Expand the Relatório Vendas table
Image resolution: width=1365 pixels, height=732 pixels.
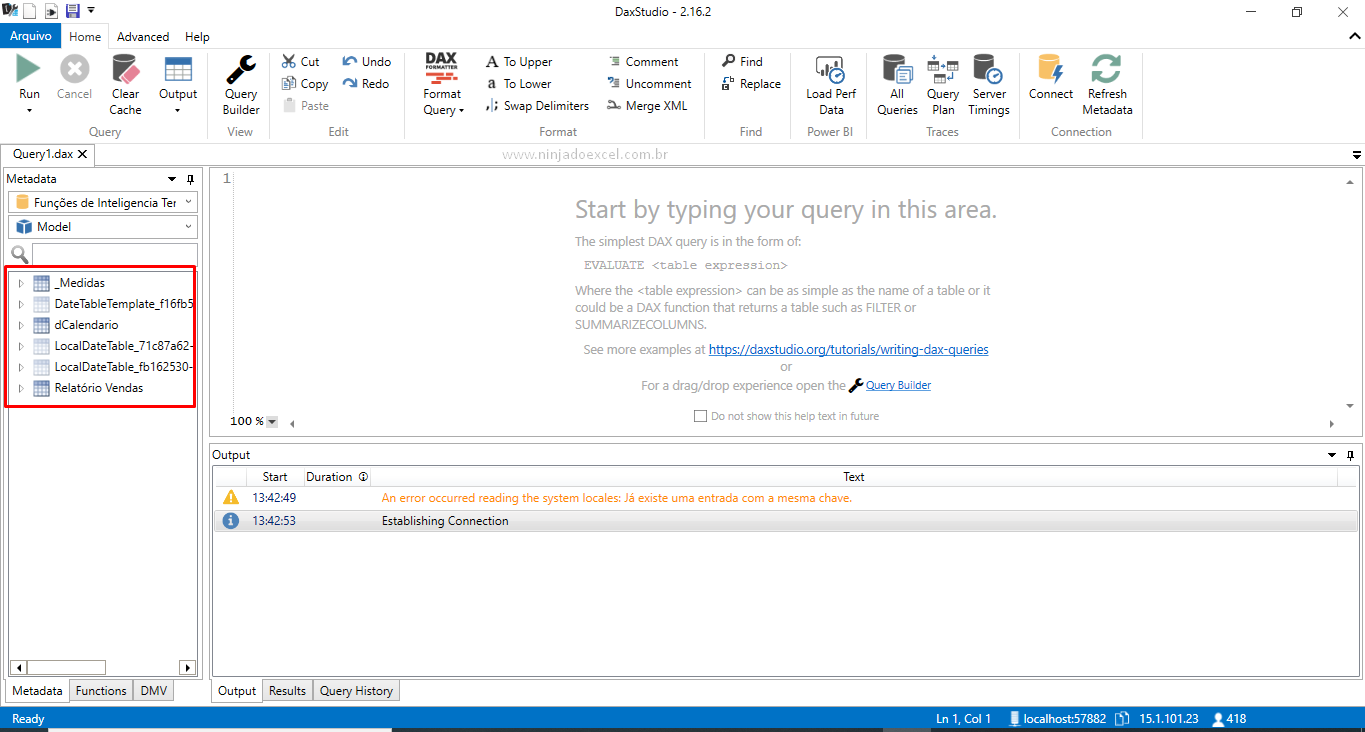point(20,388)
